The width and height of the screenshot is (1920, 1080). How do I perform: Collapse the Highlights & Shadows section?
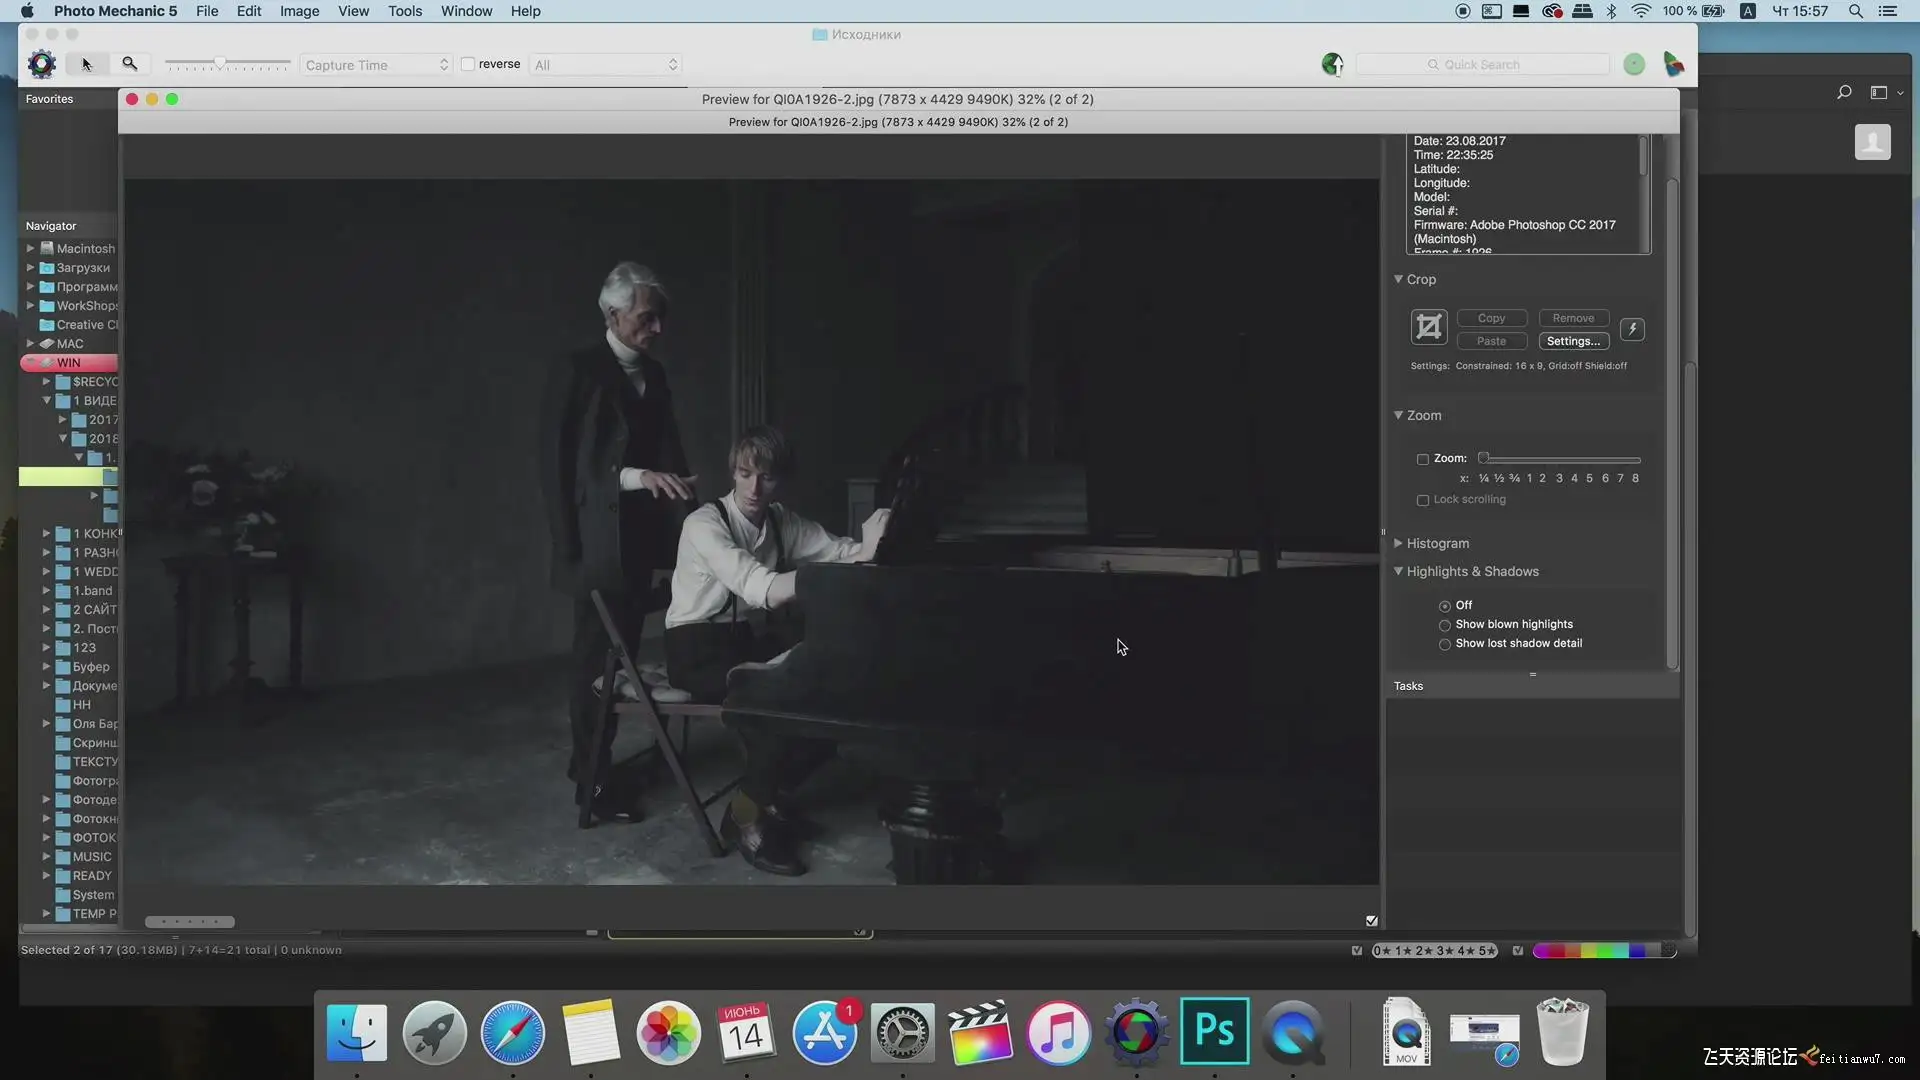(1398, 571)
